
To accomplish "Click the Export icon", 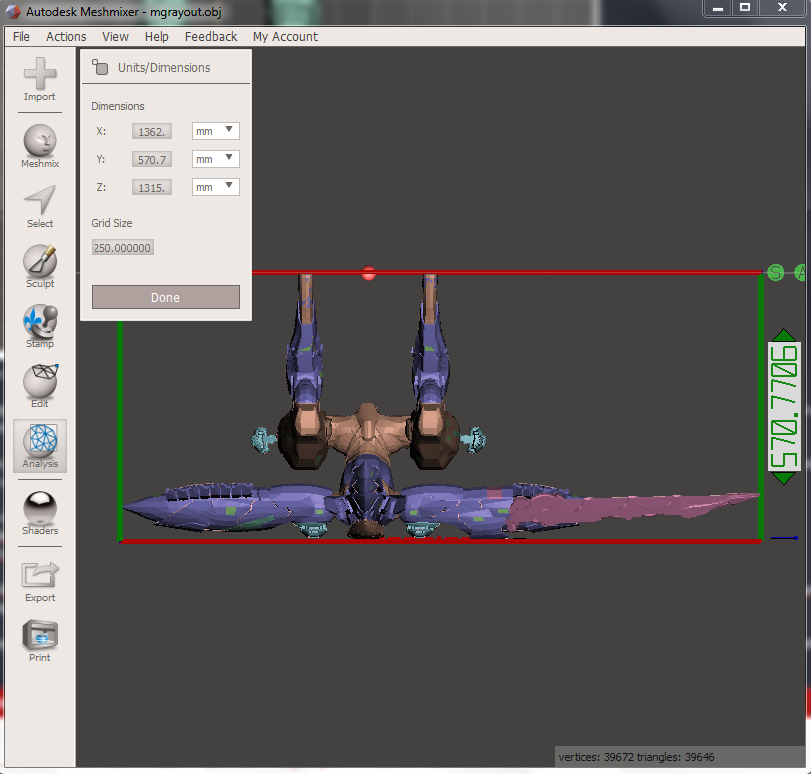I will coord(40,575).
